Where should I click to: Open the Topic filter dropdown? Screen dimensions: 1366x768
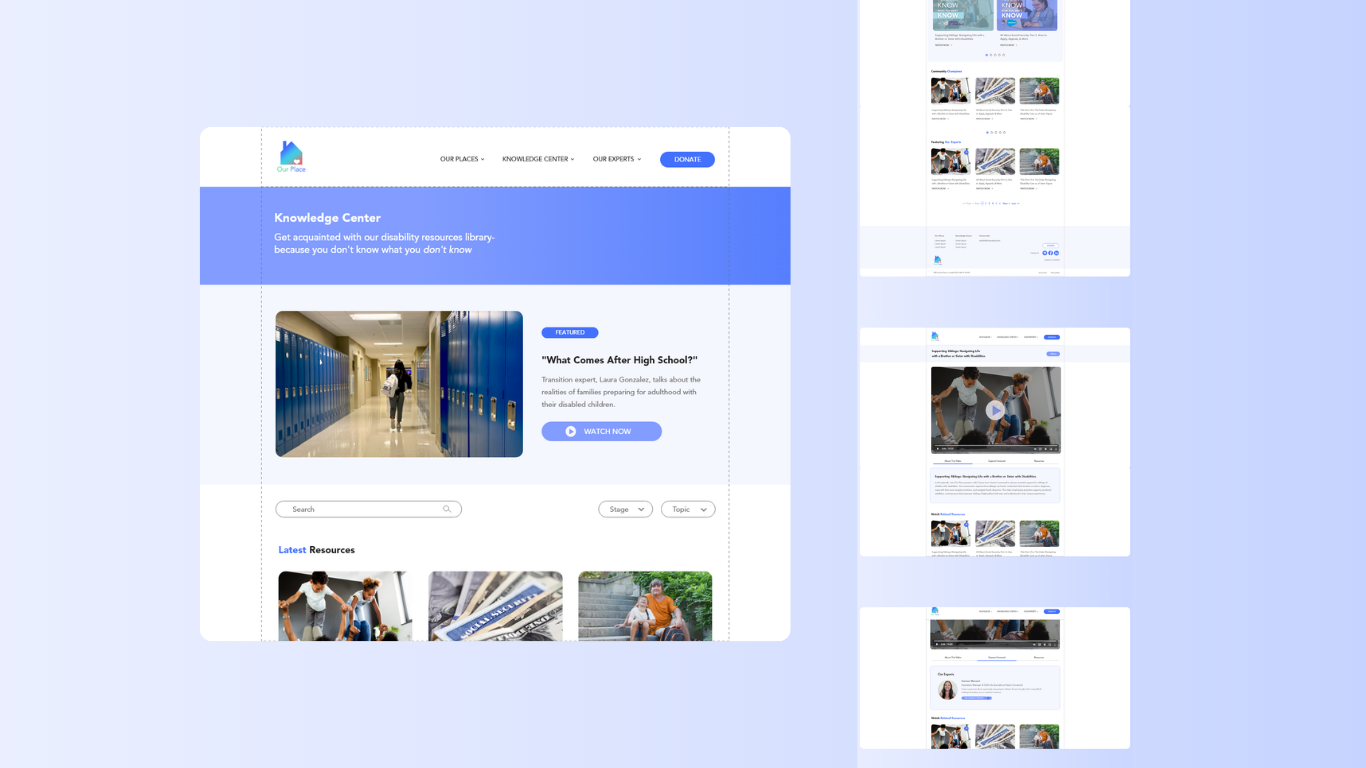[688, 509]
